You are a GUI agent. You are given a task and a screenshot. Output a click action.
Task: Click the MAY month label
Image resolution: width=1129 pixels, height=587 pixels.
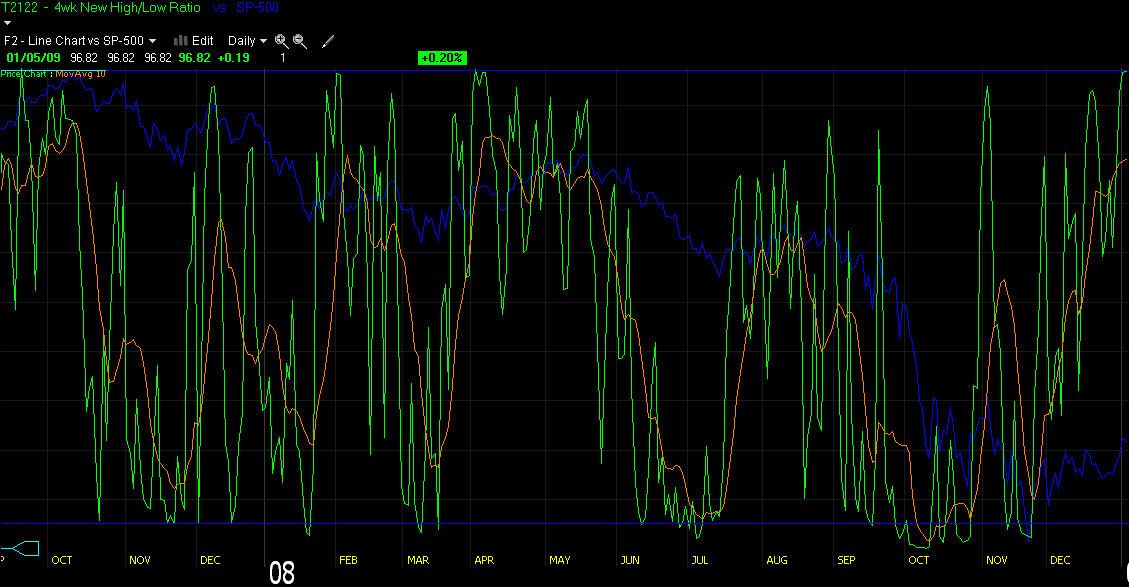pyautogui.click(x=560, y=560)
